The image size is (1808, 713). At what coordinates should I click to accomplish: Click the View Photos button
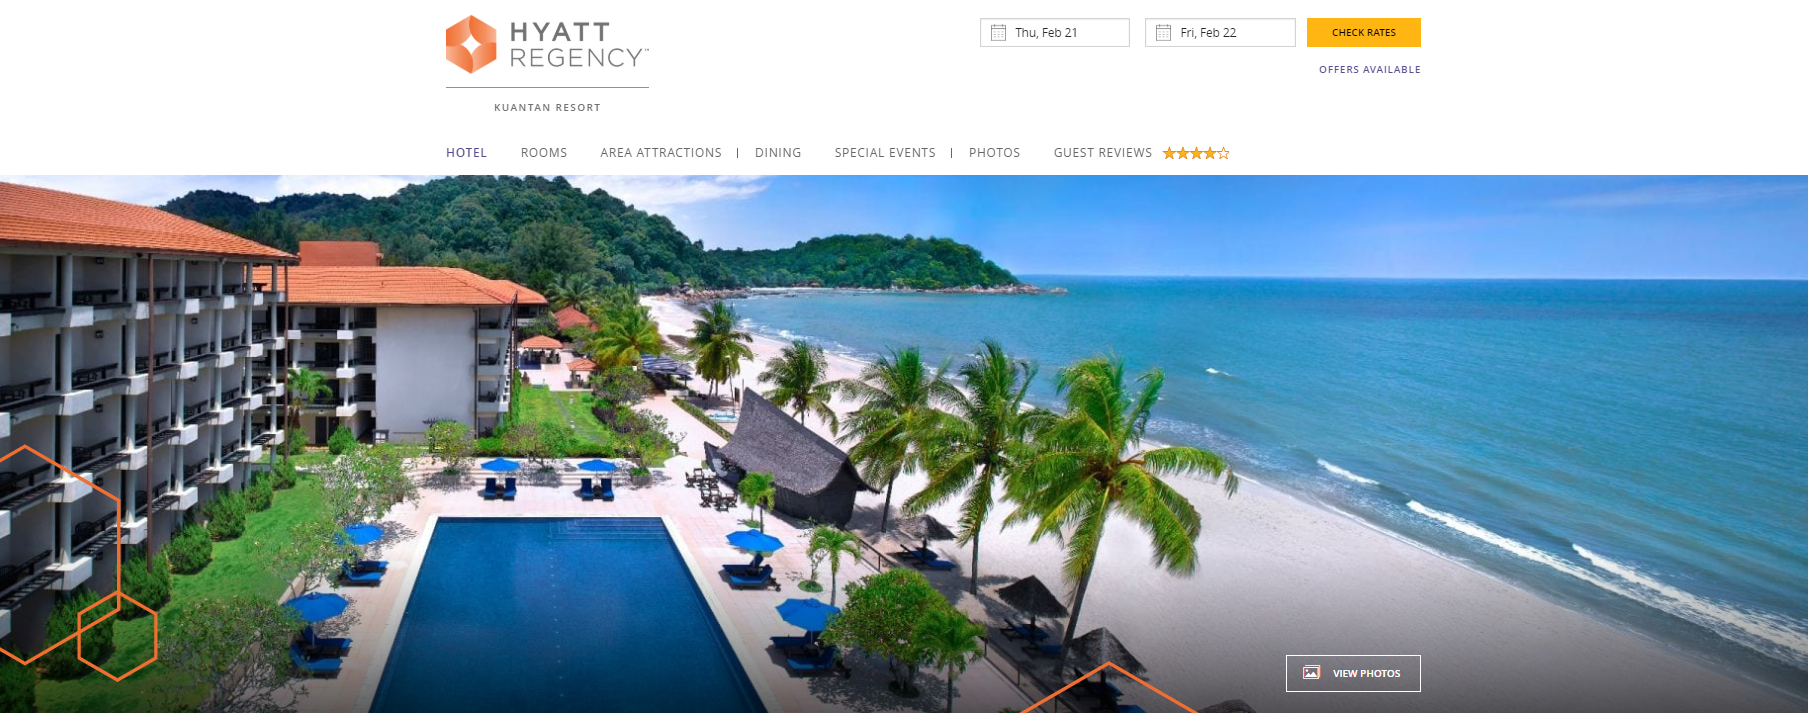(x=1353, y=673)
